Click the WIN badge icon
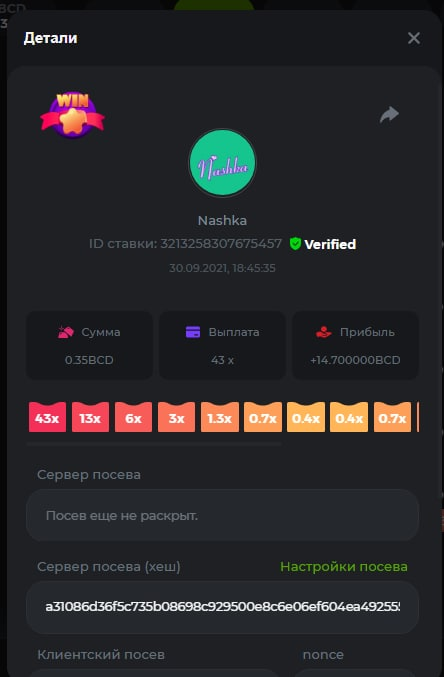This screenshot has height=677, width=444. [73, 114]
